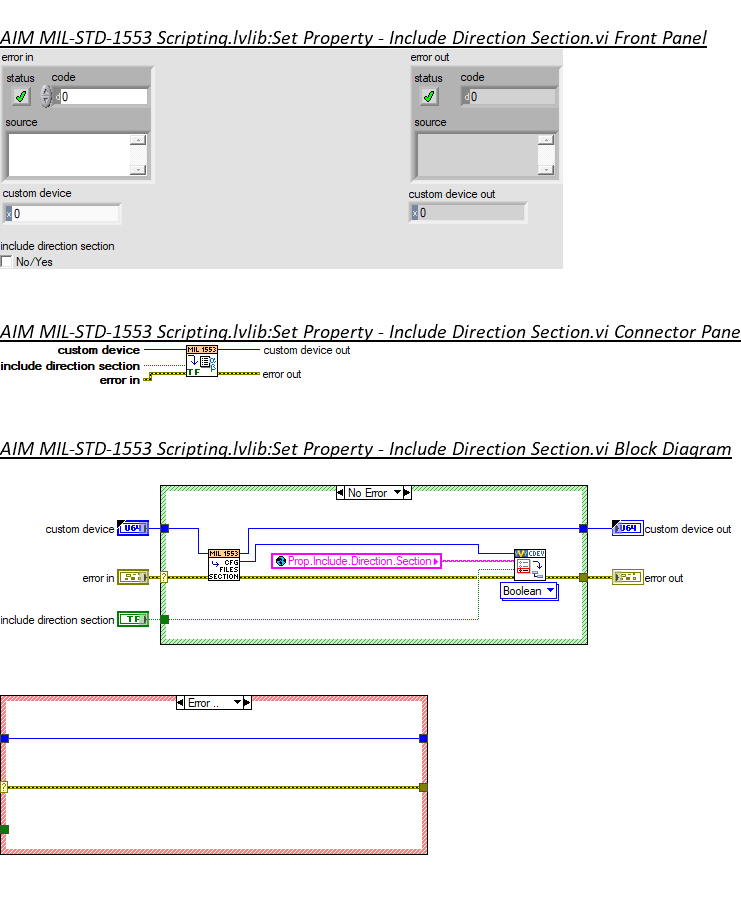This screenshot has width=741, height=905.
Task: Select the custom device U64 input terminal
Action: (133, 528)
